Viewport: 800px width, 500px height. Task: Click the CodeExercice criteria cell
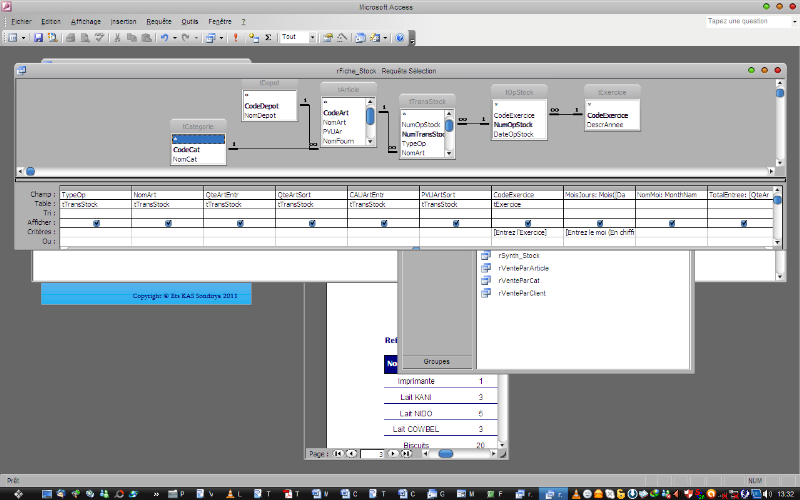(x=527, y=232)
